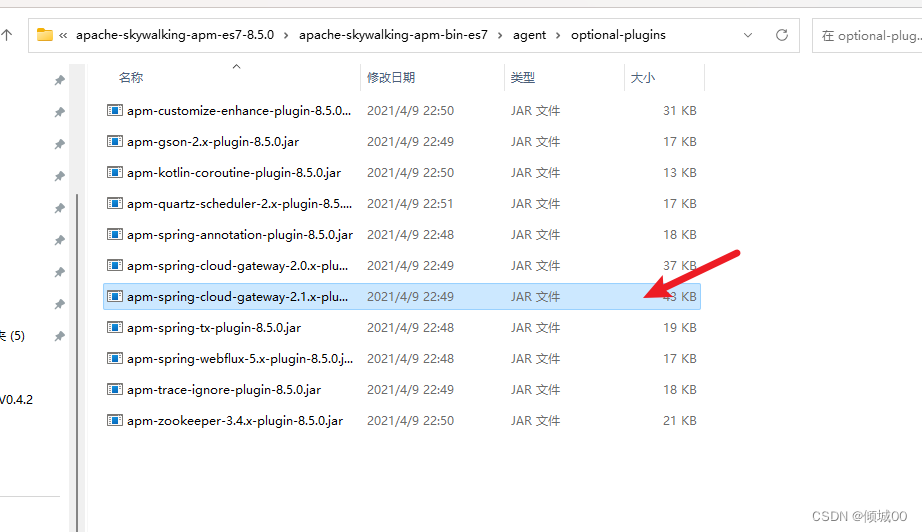Image resolution: width=922 pixels, height=532 pixels.
Task: Click icon of apm-spring-webflux-5.x-plugin jar
Action: click(115, 358)
